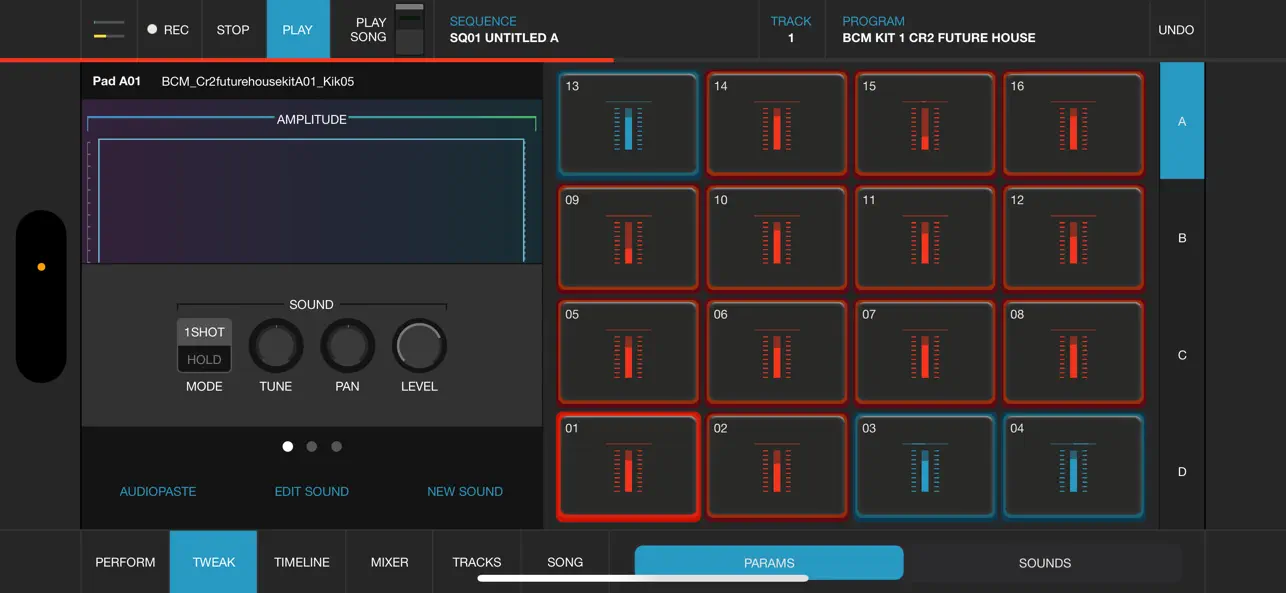Select pad bank B

tap(1182, 238)
